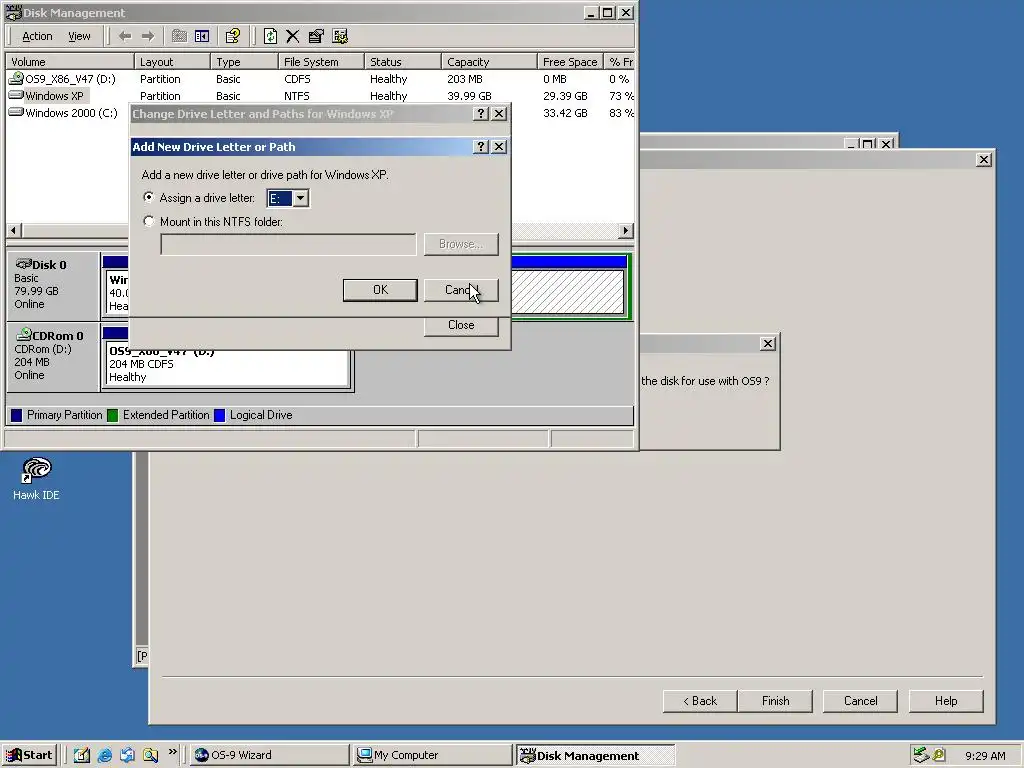Screen dimensions: 1024x768
Task: Click the Back arrow toolbar icon
Action: pyautogui.click(x=125, y=36)
